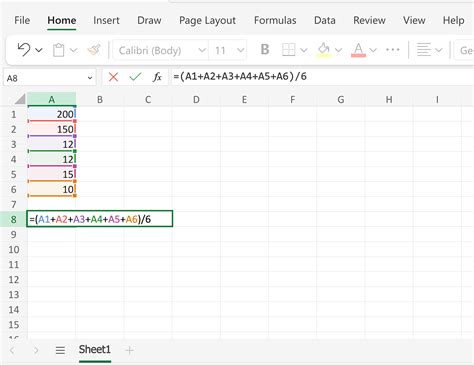This screenshot has height=365, width=474.
Task: Click the text alignment icon
Action: (x=424, y=50)
